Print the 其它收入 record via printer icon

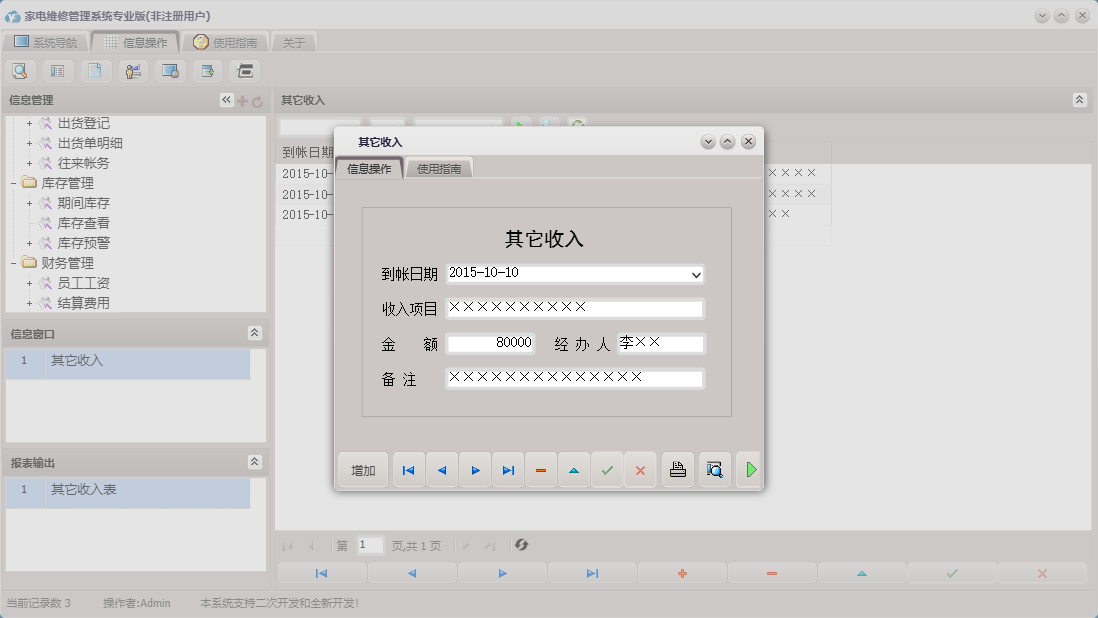(x=677, y=469)
